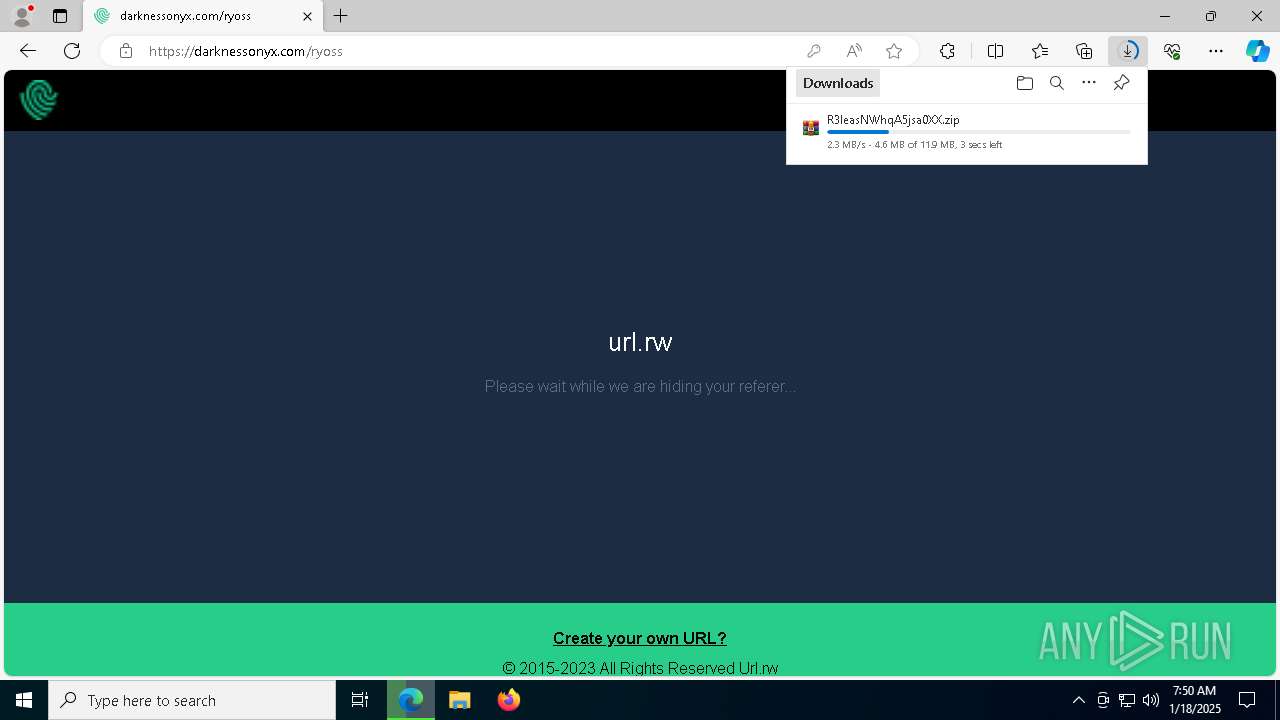Open Collections icon
Image resolution: width=1280 pixels, height=720 pixels.
[x=1084, y=51]
